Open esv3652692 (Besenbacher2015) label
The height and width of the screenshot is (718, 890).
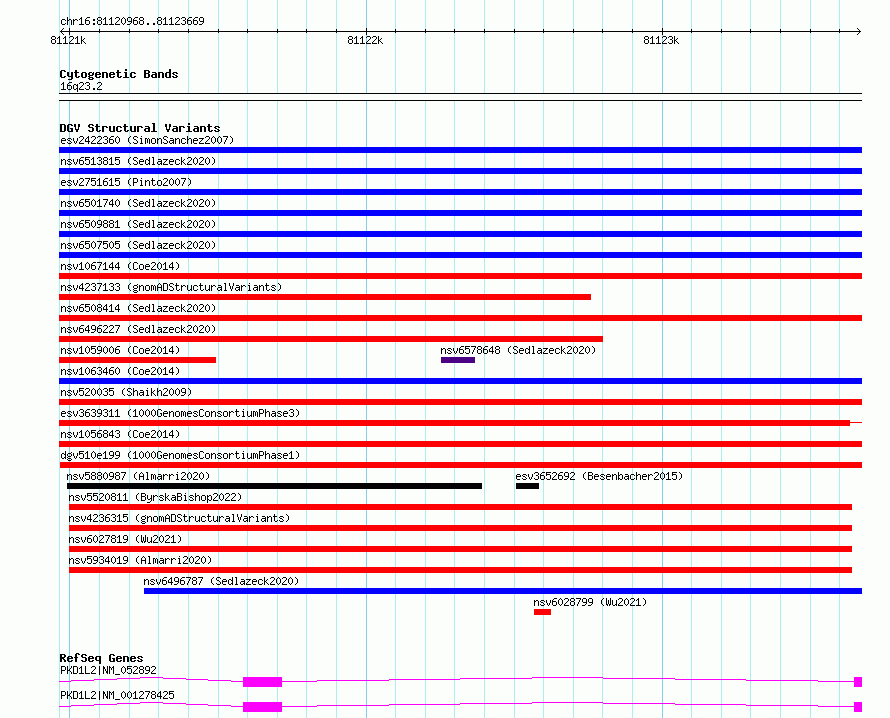point(599,476)
